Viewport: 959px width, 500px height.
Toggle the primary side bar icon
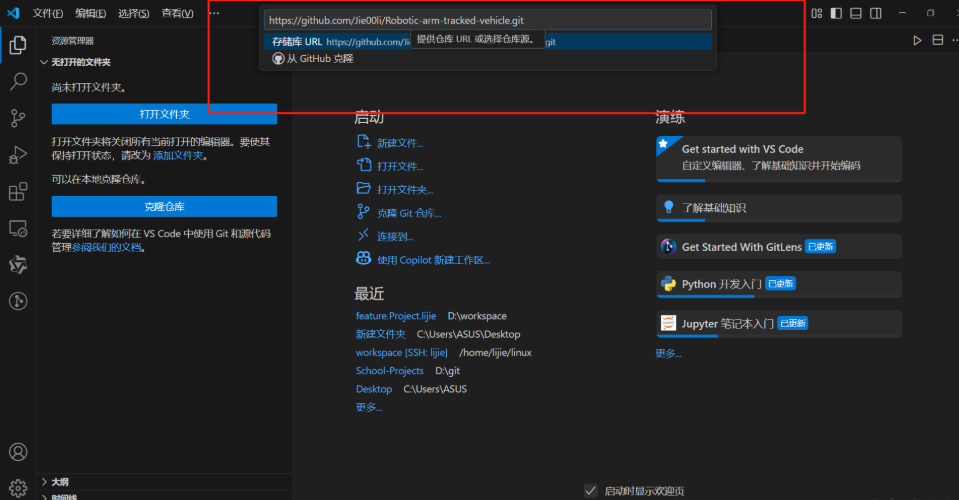[836, 13]
